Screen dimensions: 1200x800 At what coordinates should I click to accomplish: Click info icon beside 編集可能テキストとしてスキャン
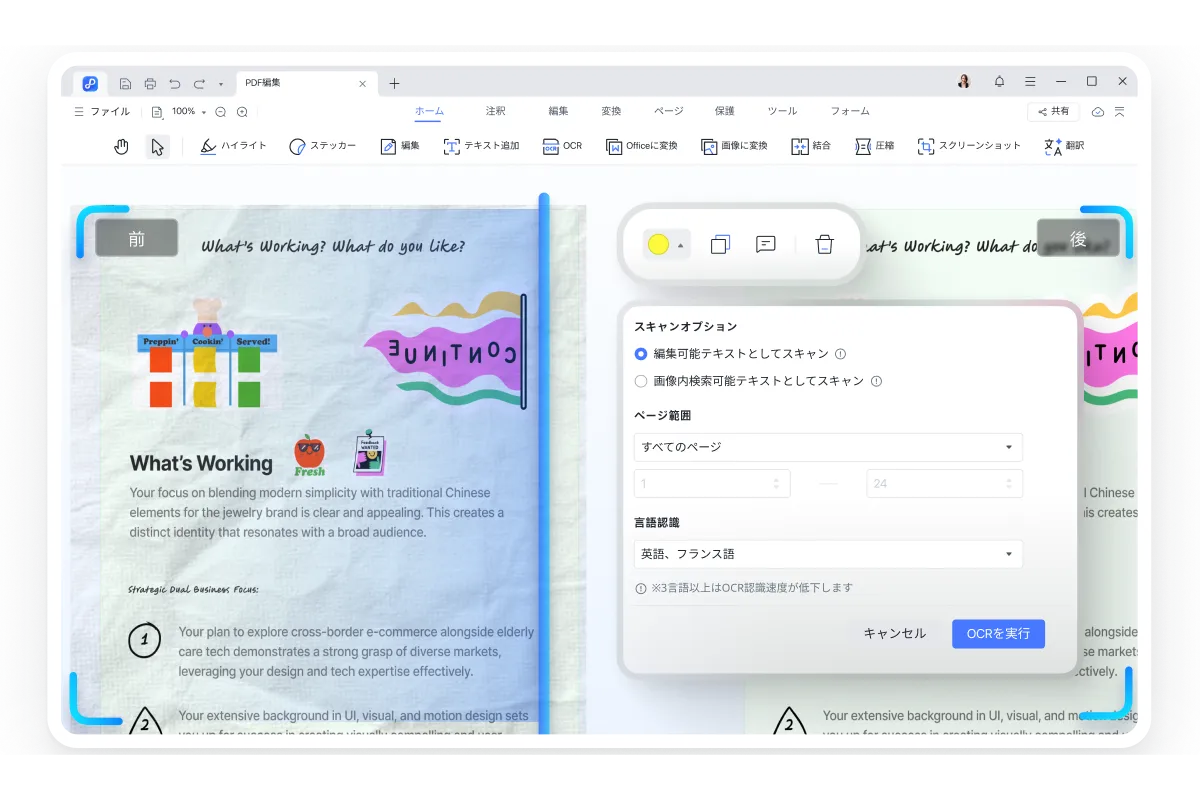[x=841, y=354]
